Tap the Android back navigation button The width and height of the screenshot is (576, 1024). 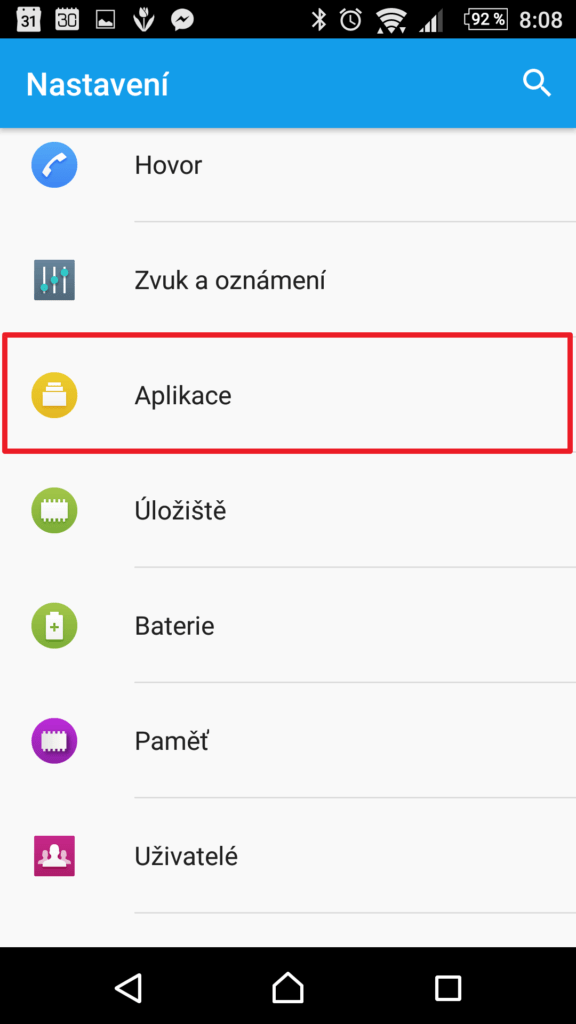pos(128,987)
